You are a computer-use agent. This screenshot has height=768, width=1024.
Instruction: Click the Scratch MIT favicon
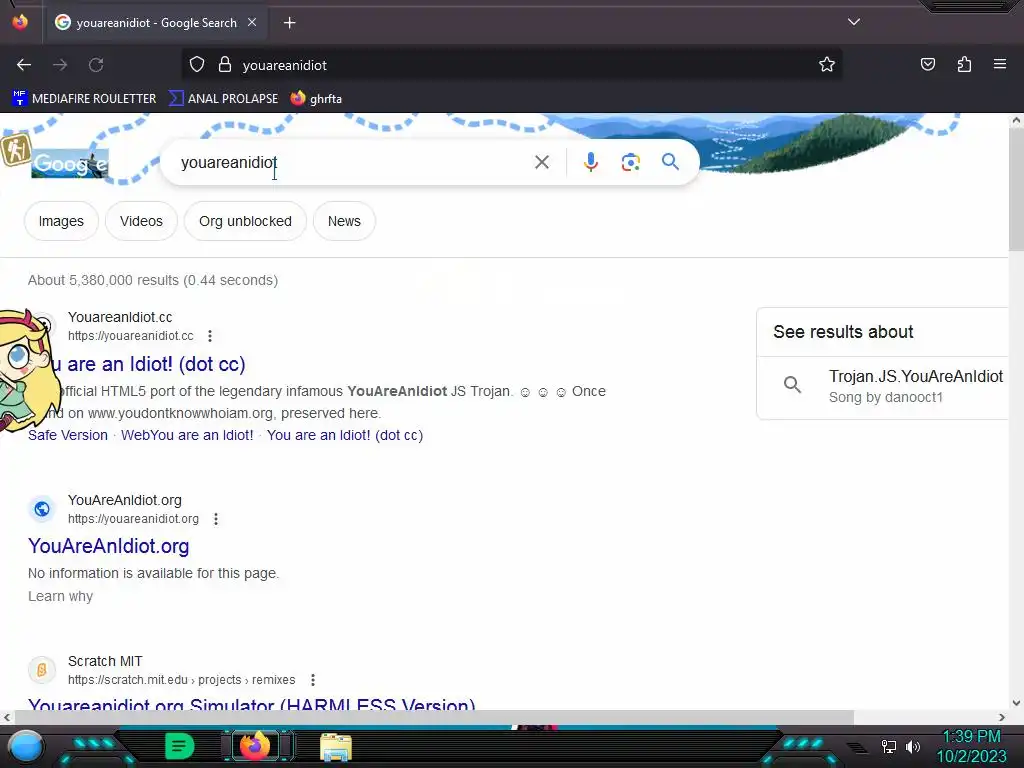click(42, 670)
